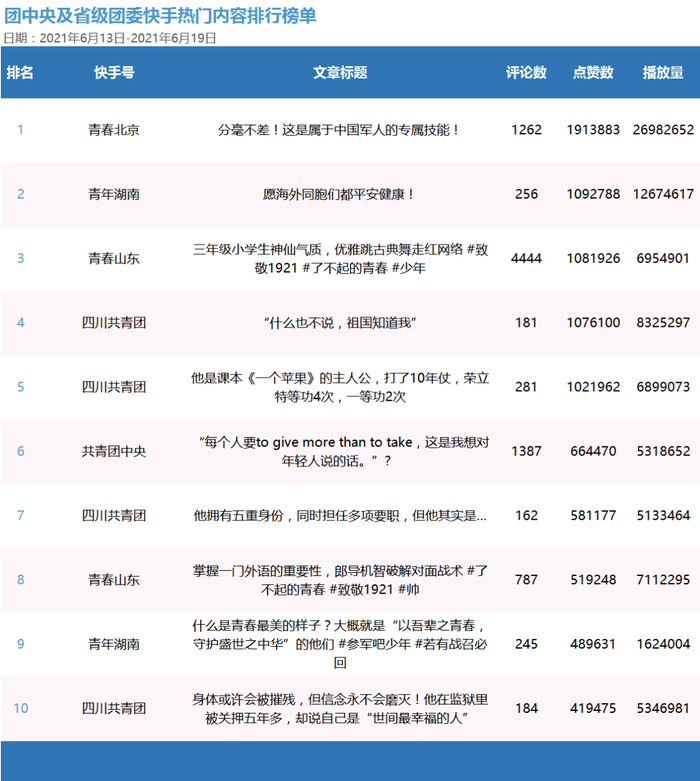
Task: Open the title about 课本《一个苹果》的主人公
Action: pos(340,387)
